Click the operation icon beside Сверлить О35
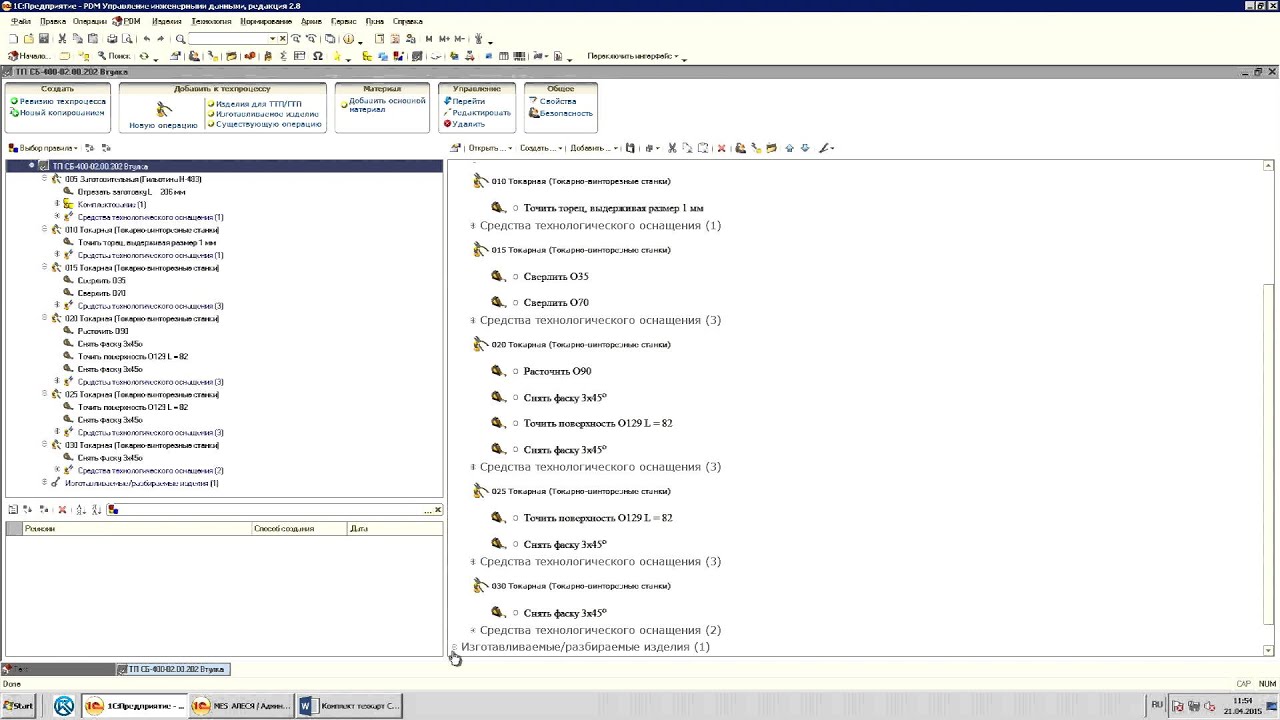This screenshot has width=1280, height=720. coord(498,276)
